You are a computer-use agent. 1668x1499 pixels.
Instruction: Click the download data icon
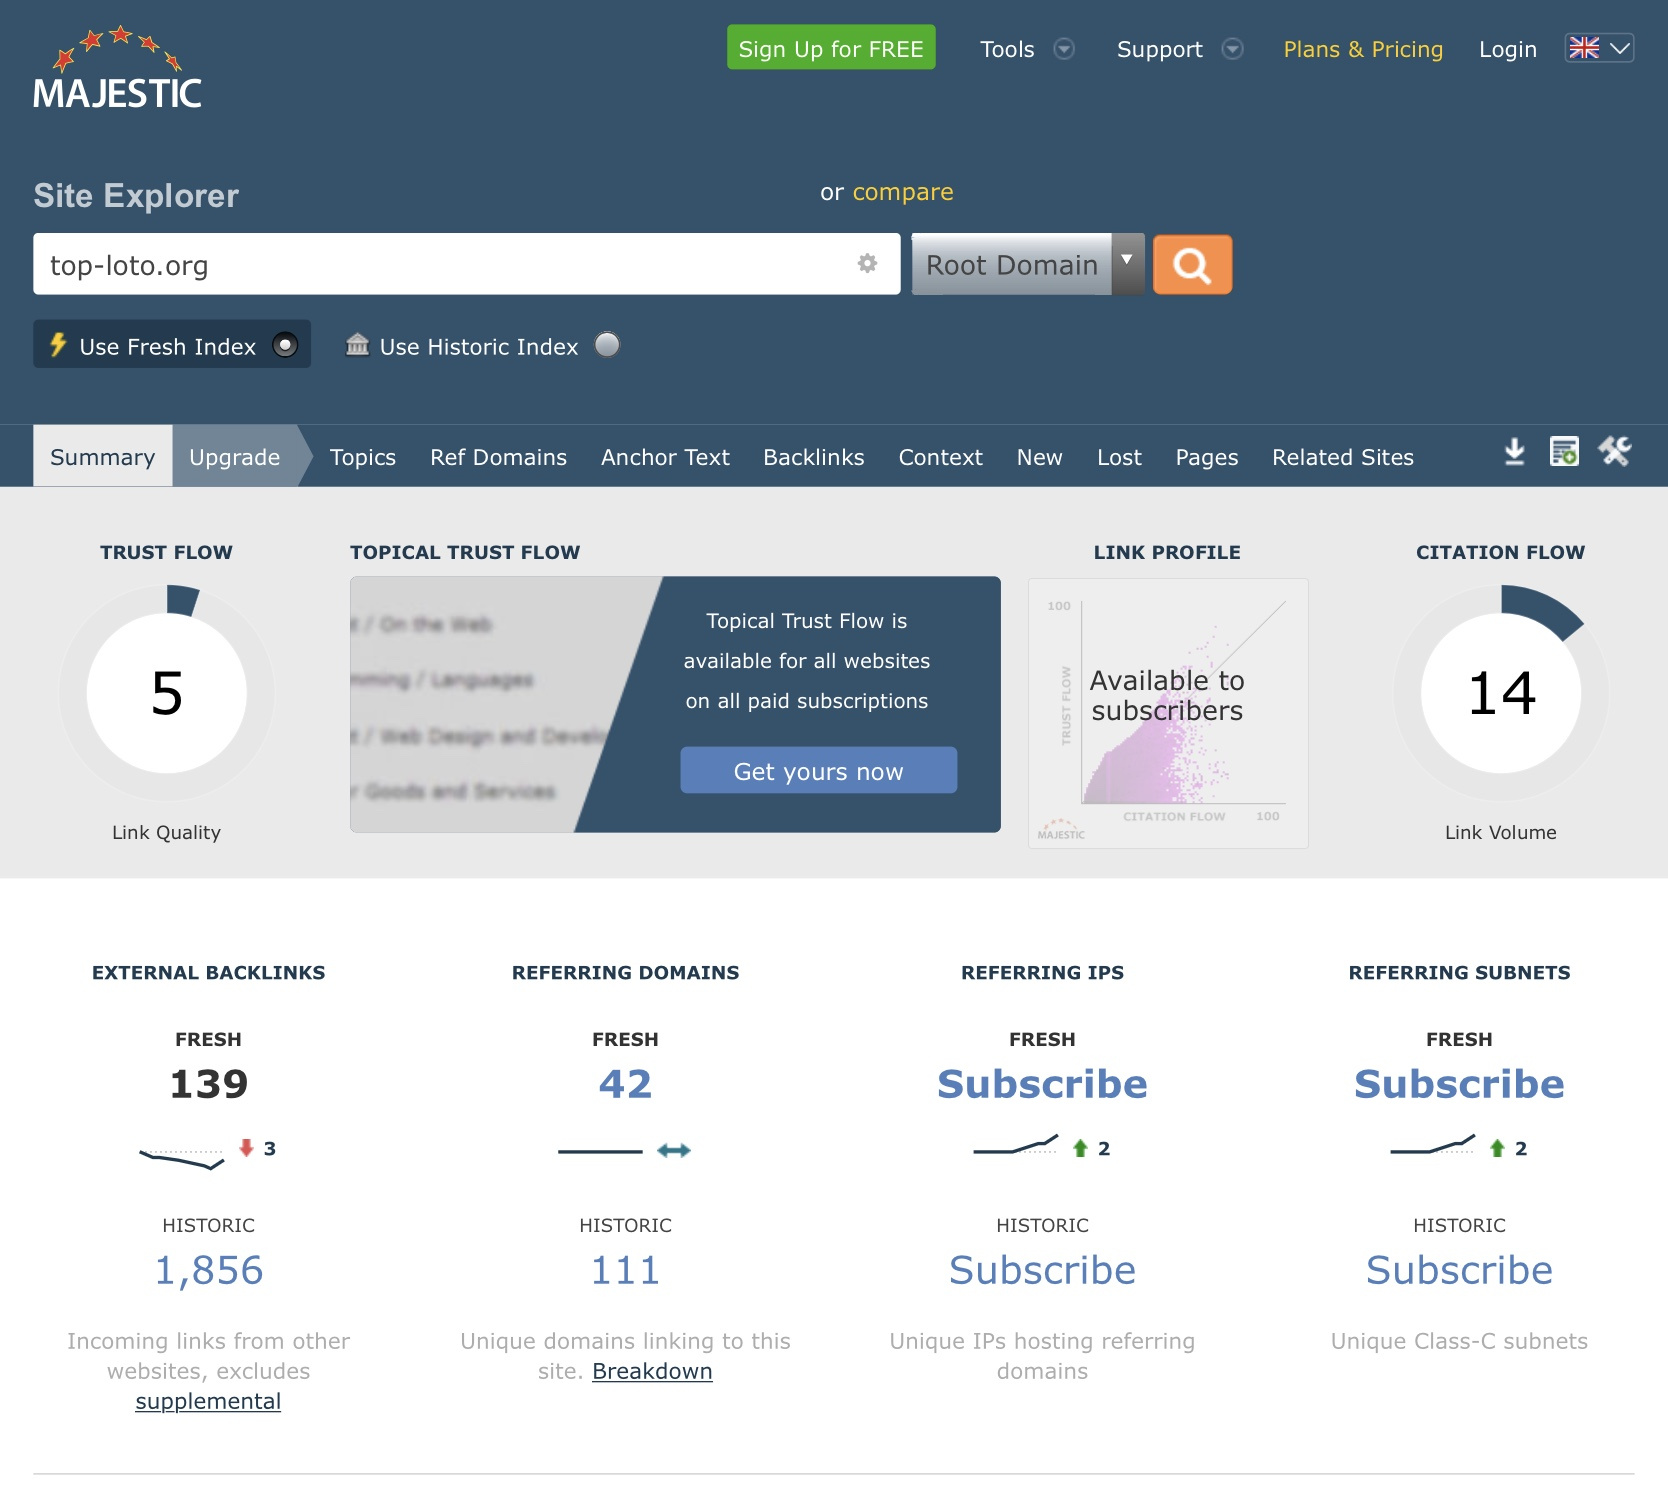coord(1515,452)
